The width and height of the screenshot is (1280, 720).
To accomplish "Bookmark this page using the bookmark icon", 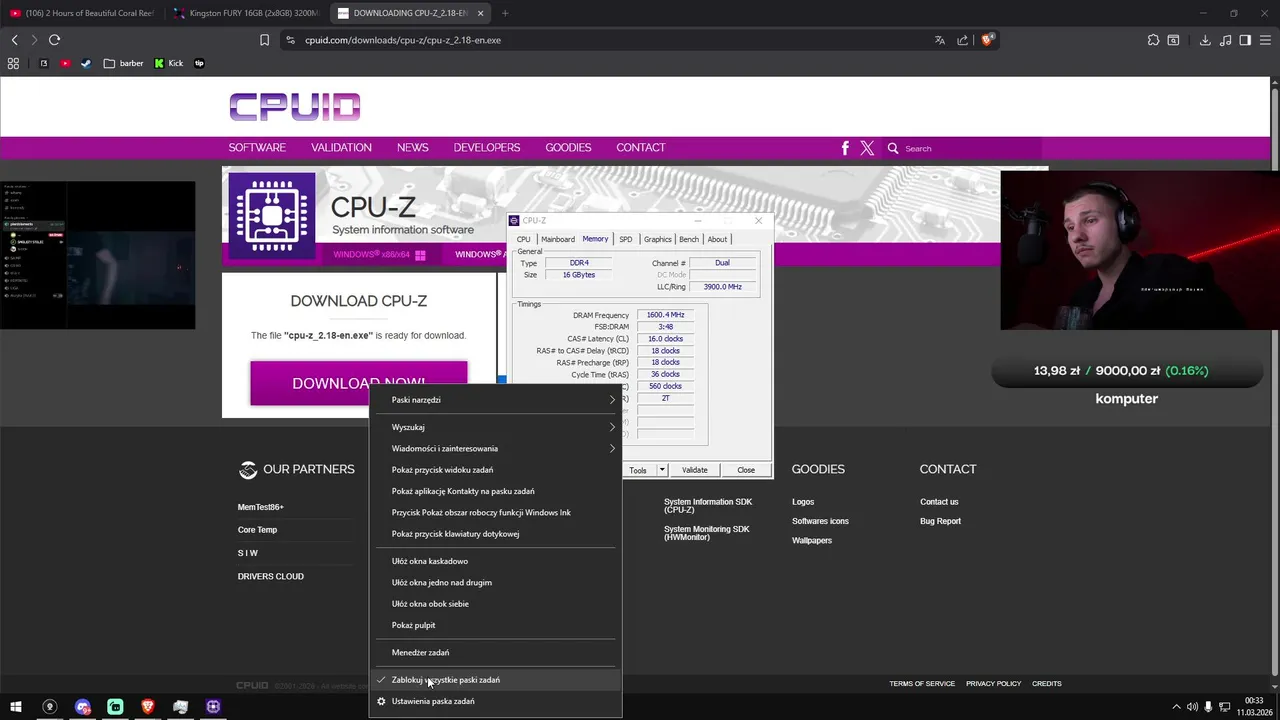I will coord(264,40).
